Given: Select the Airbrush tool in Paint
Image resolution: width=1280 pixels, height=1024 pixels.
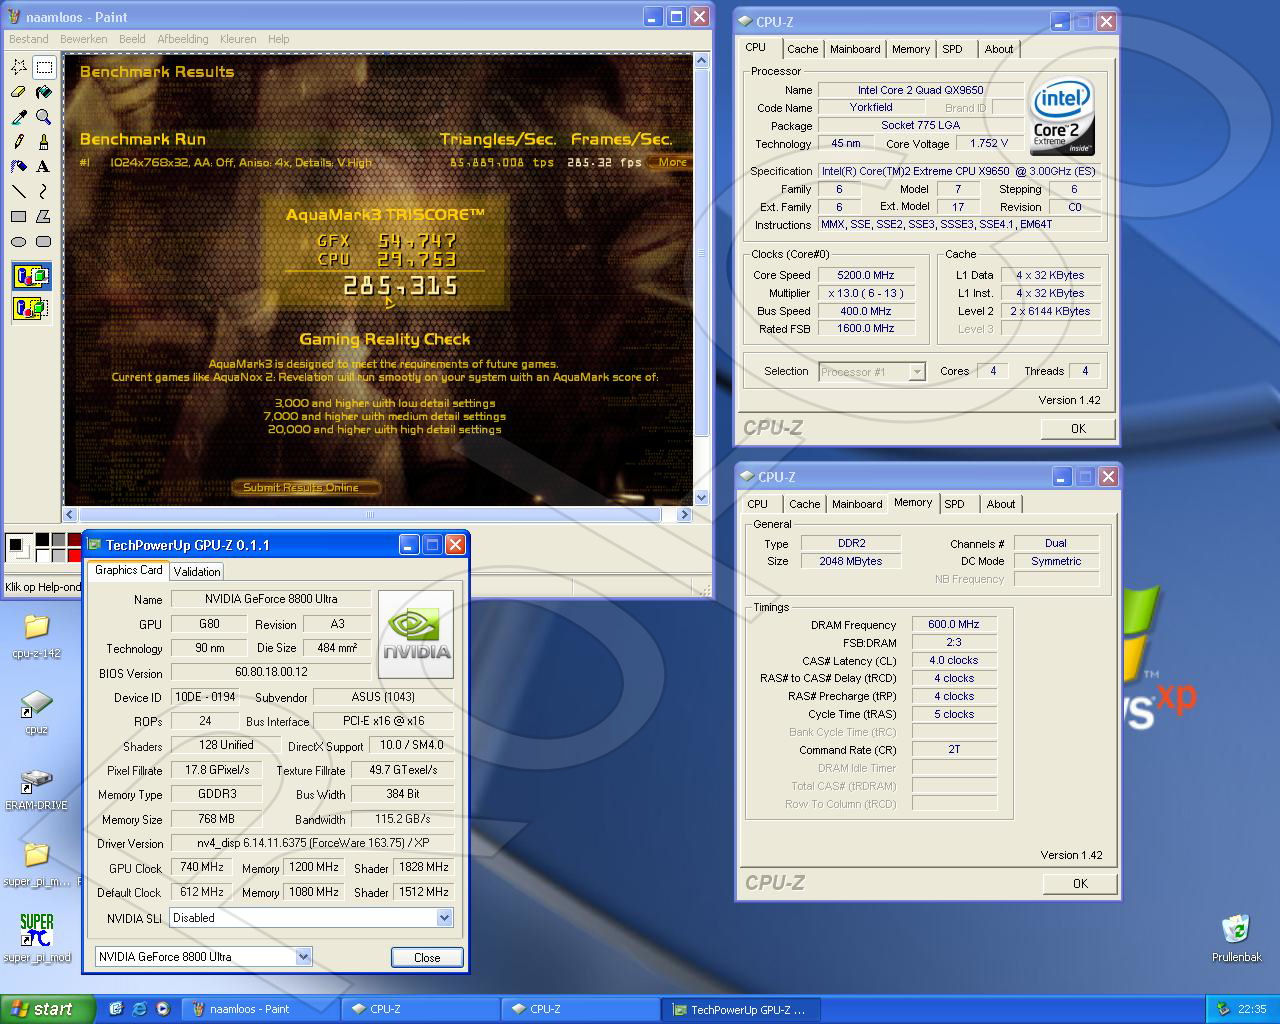Looking at the screenshot, I should pos(19,166).
